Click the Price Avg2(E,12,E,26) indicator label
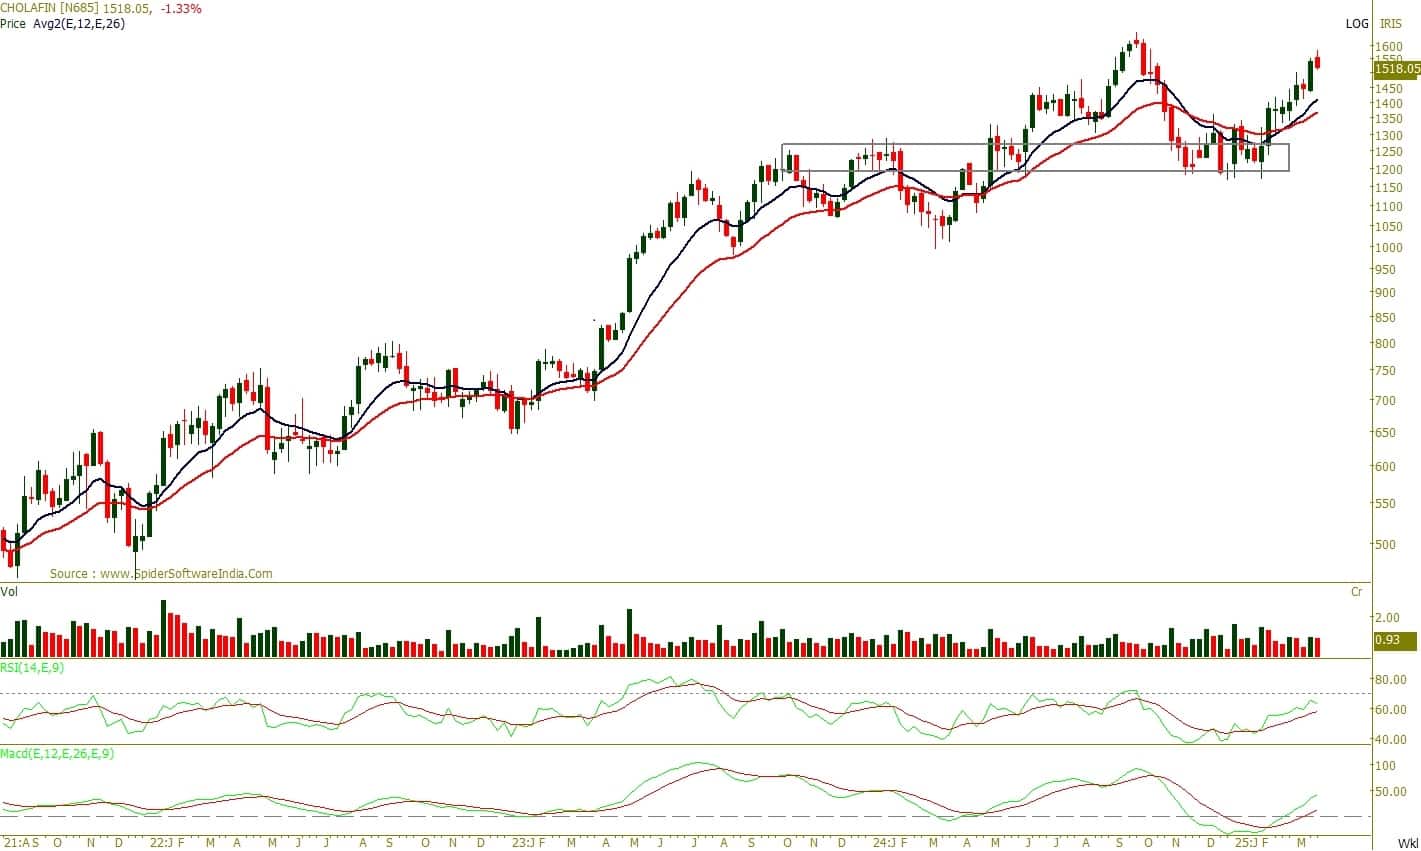The height and width of the screenshot is (851, 1421). tap(62, 23)
